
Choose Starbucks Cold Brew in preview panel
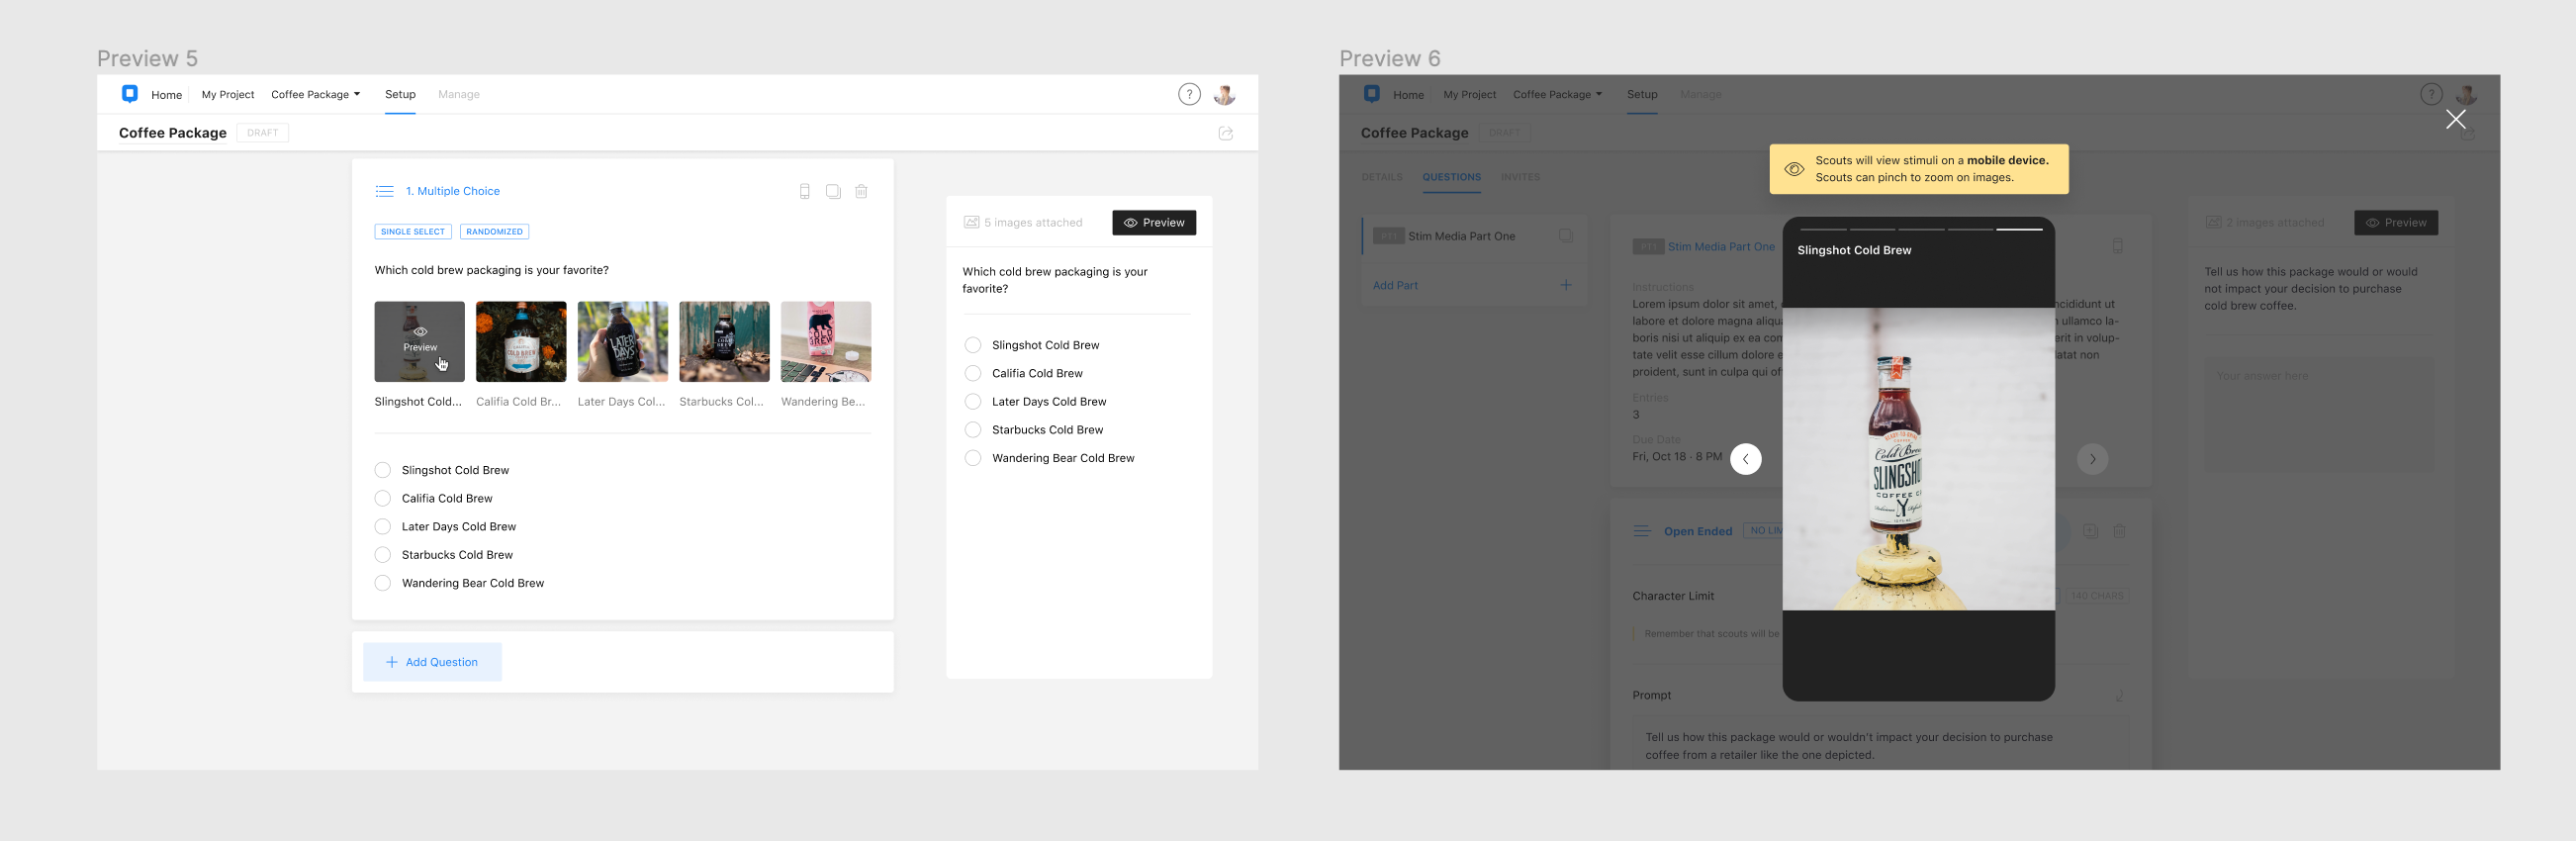[973, 430]
